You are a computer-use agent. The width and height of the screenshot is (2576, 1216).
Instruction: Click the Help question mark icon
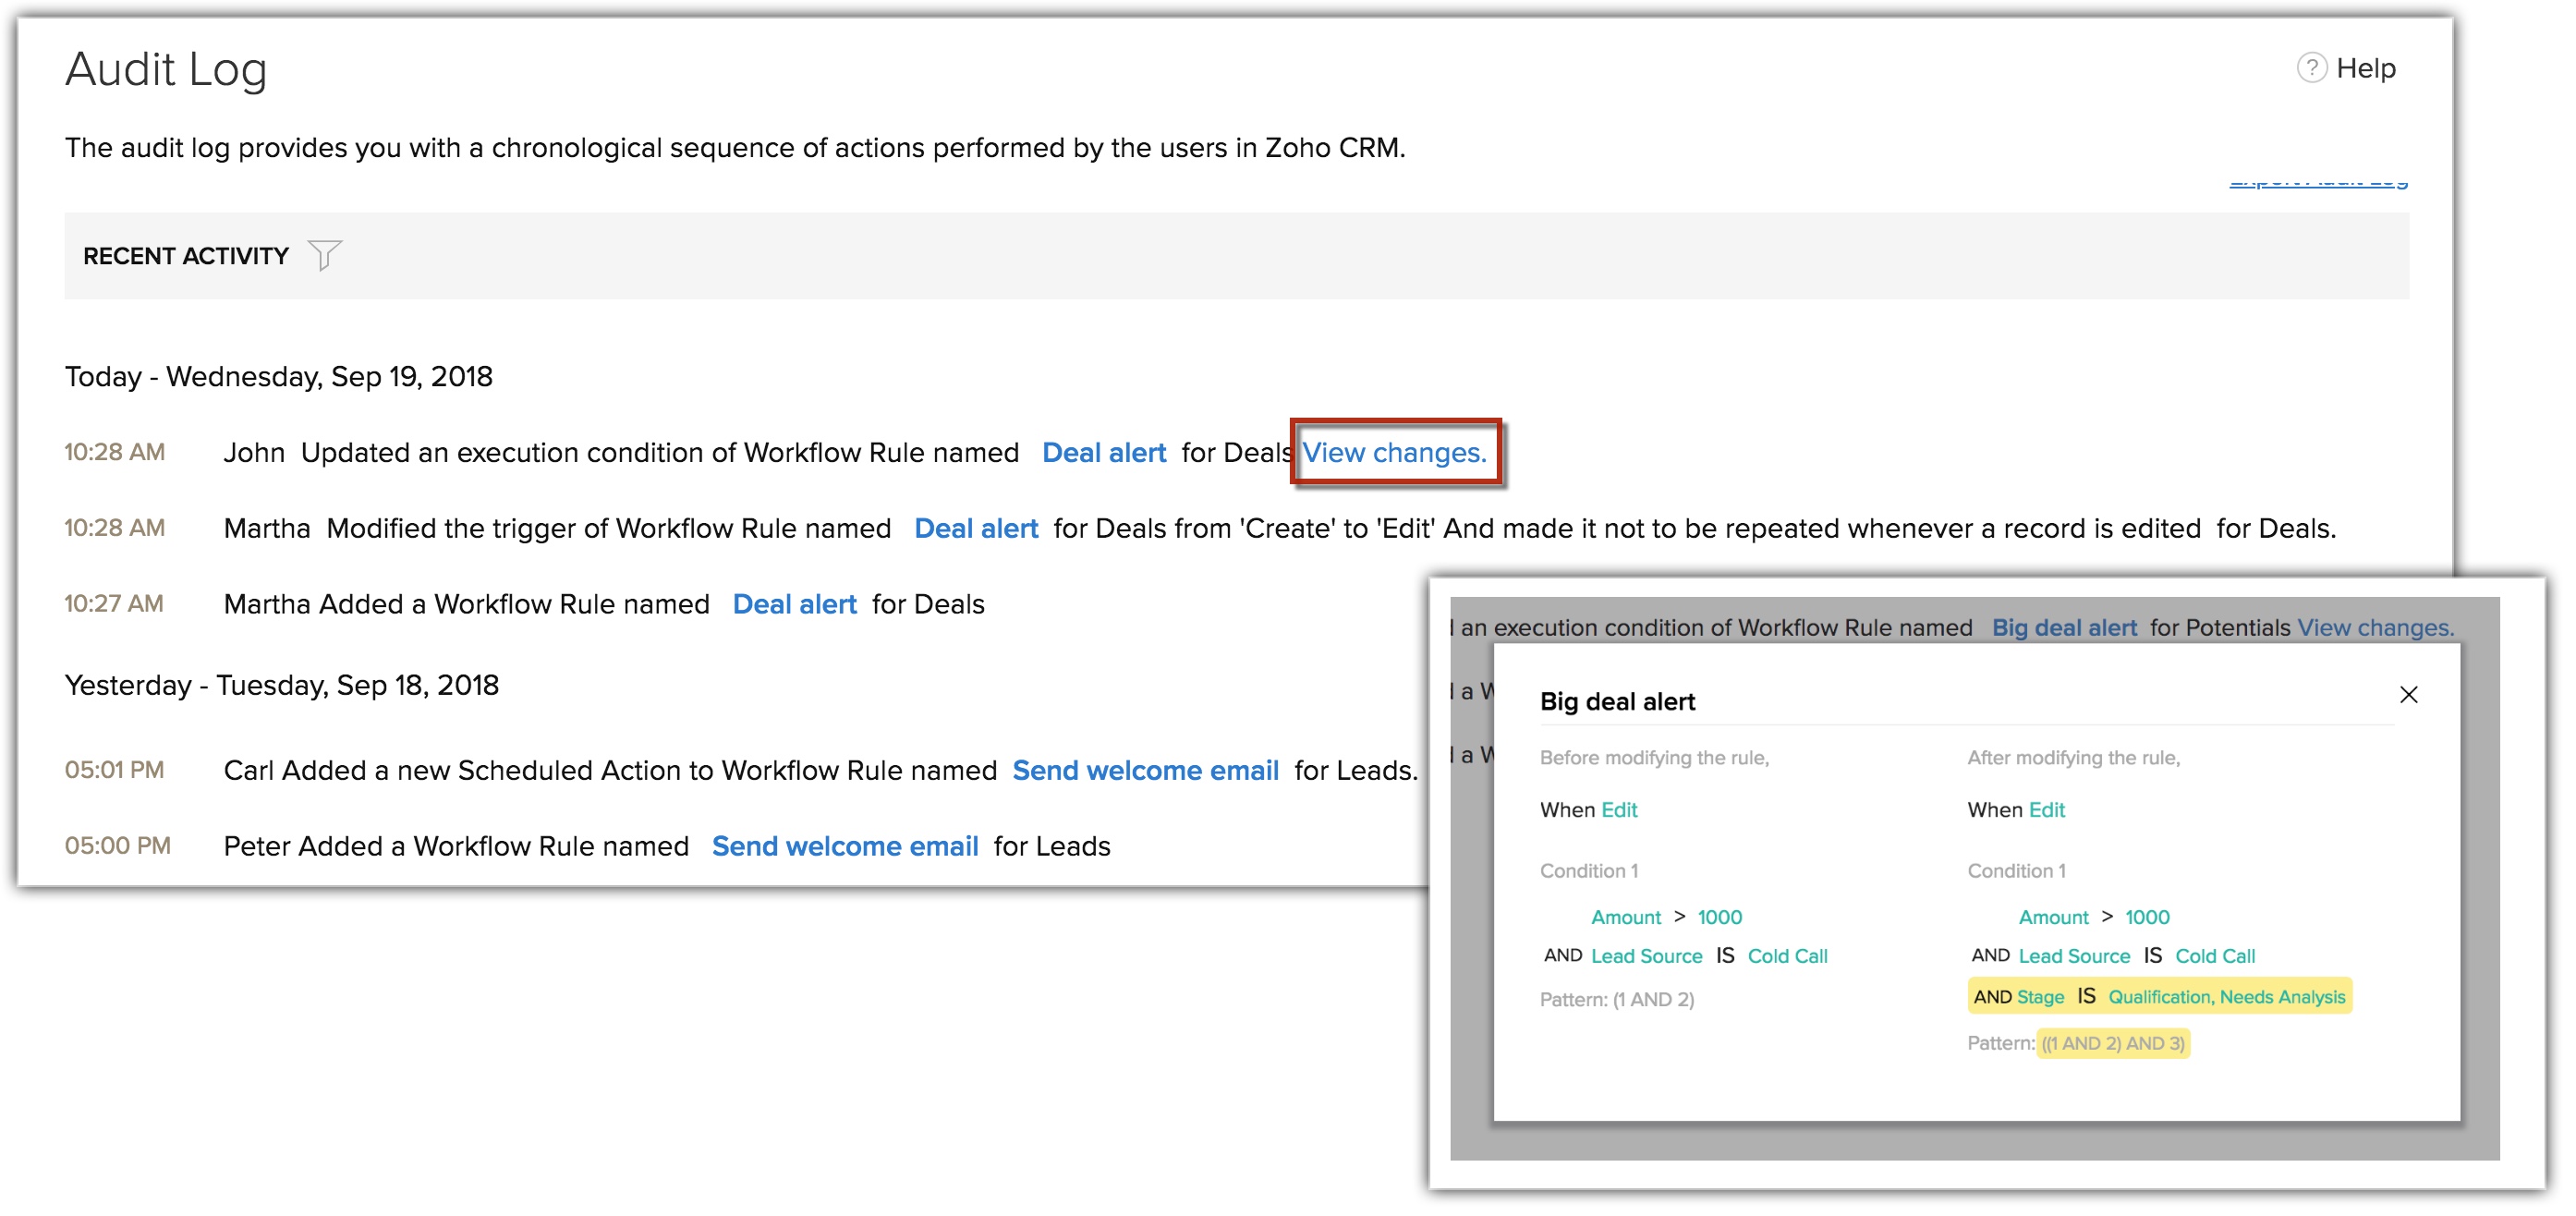(x=2311, y=68)
